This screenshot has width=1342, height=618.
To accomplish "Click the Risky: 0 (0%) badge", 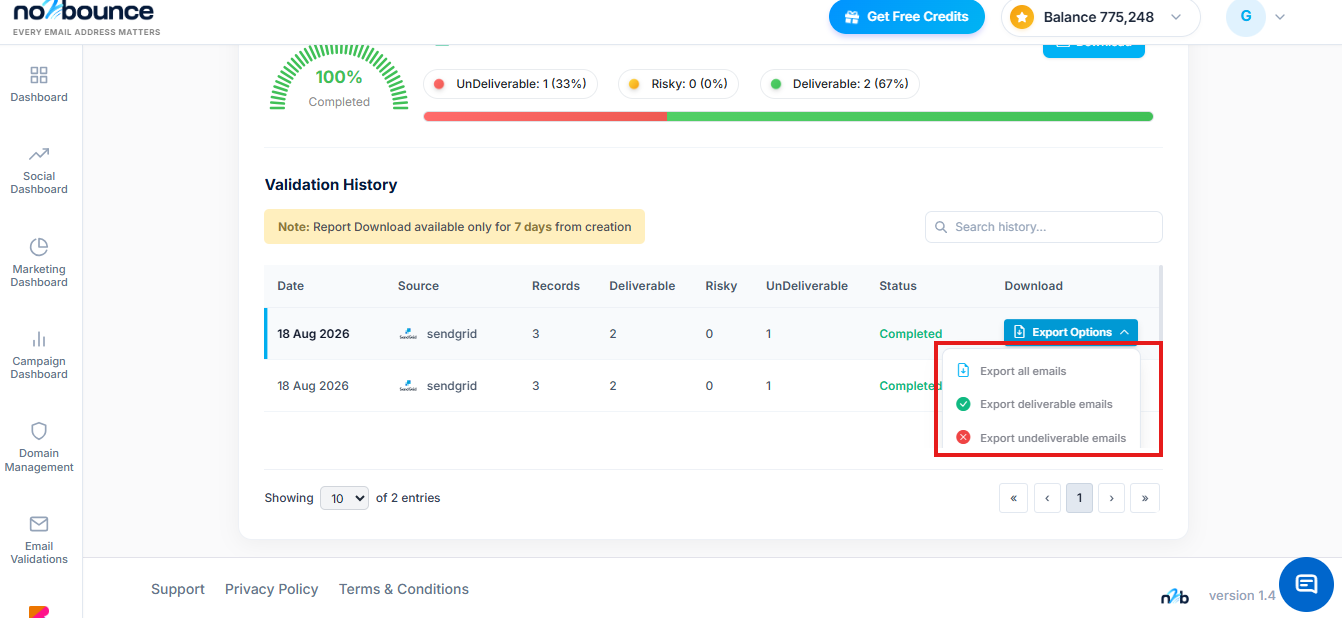I will click(x=678, y=84).
